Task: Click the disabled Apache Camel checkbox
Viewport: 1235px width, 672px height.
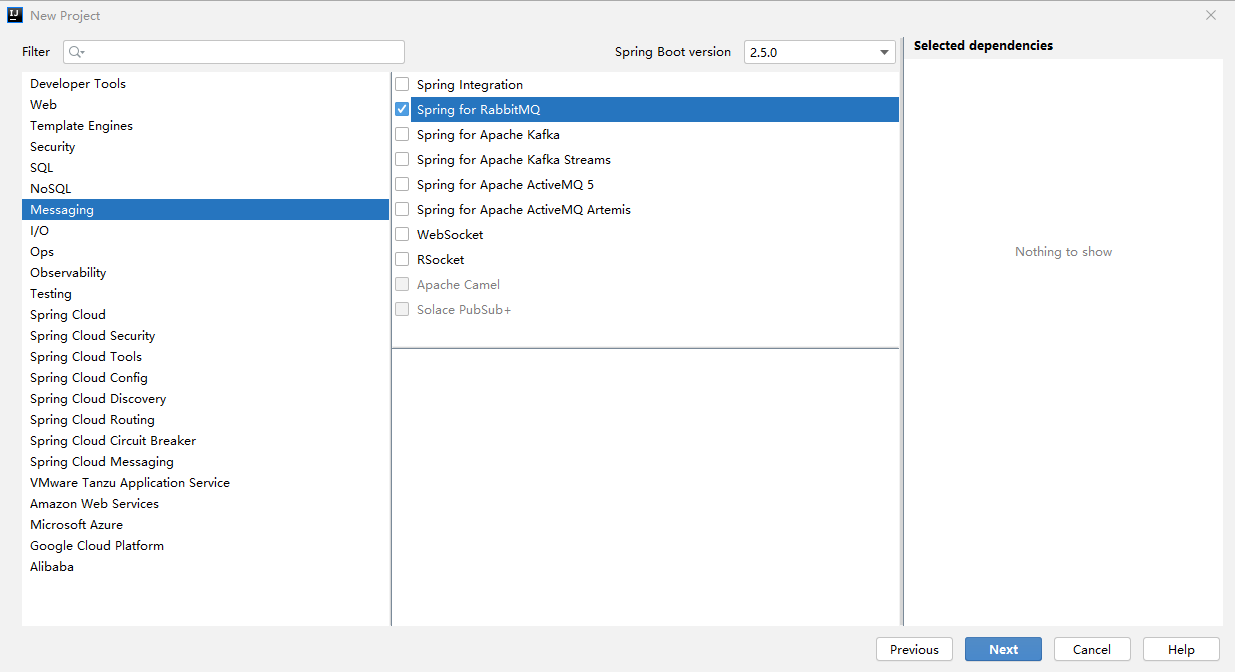Action: point(402,285)
